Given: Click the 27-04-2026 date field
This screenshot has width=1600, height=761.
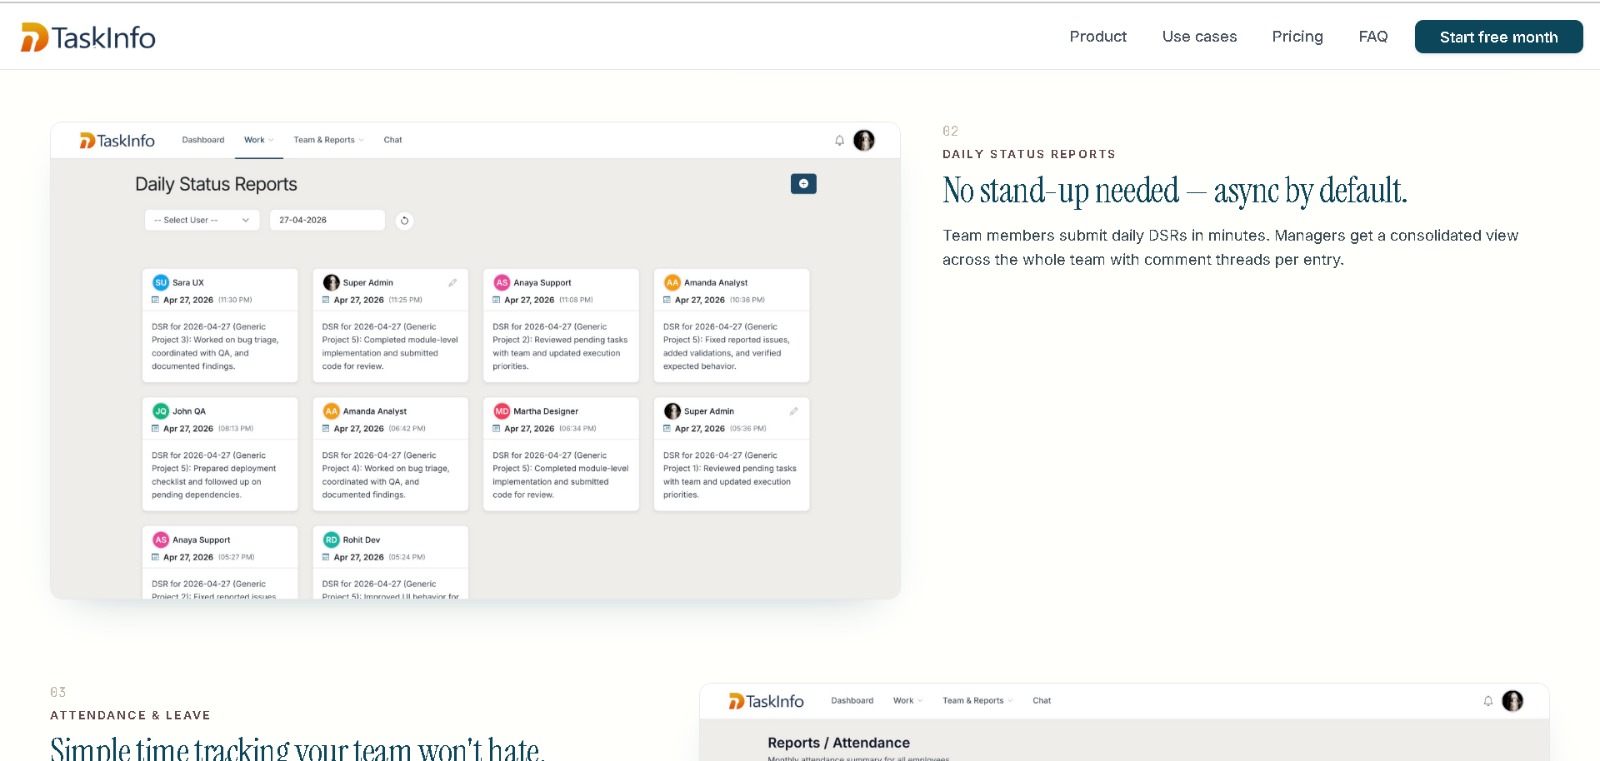Looking at the screenshot, I should 327,220.
